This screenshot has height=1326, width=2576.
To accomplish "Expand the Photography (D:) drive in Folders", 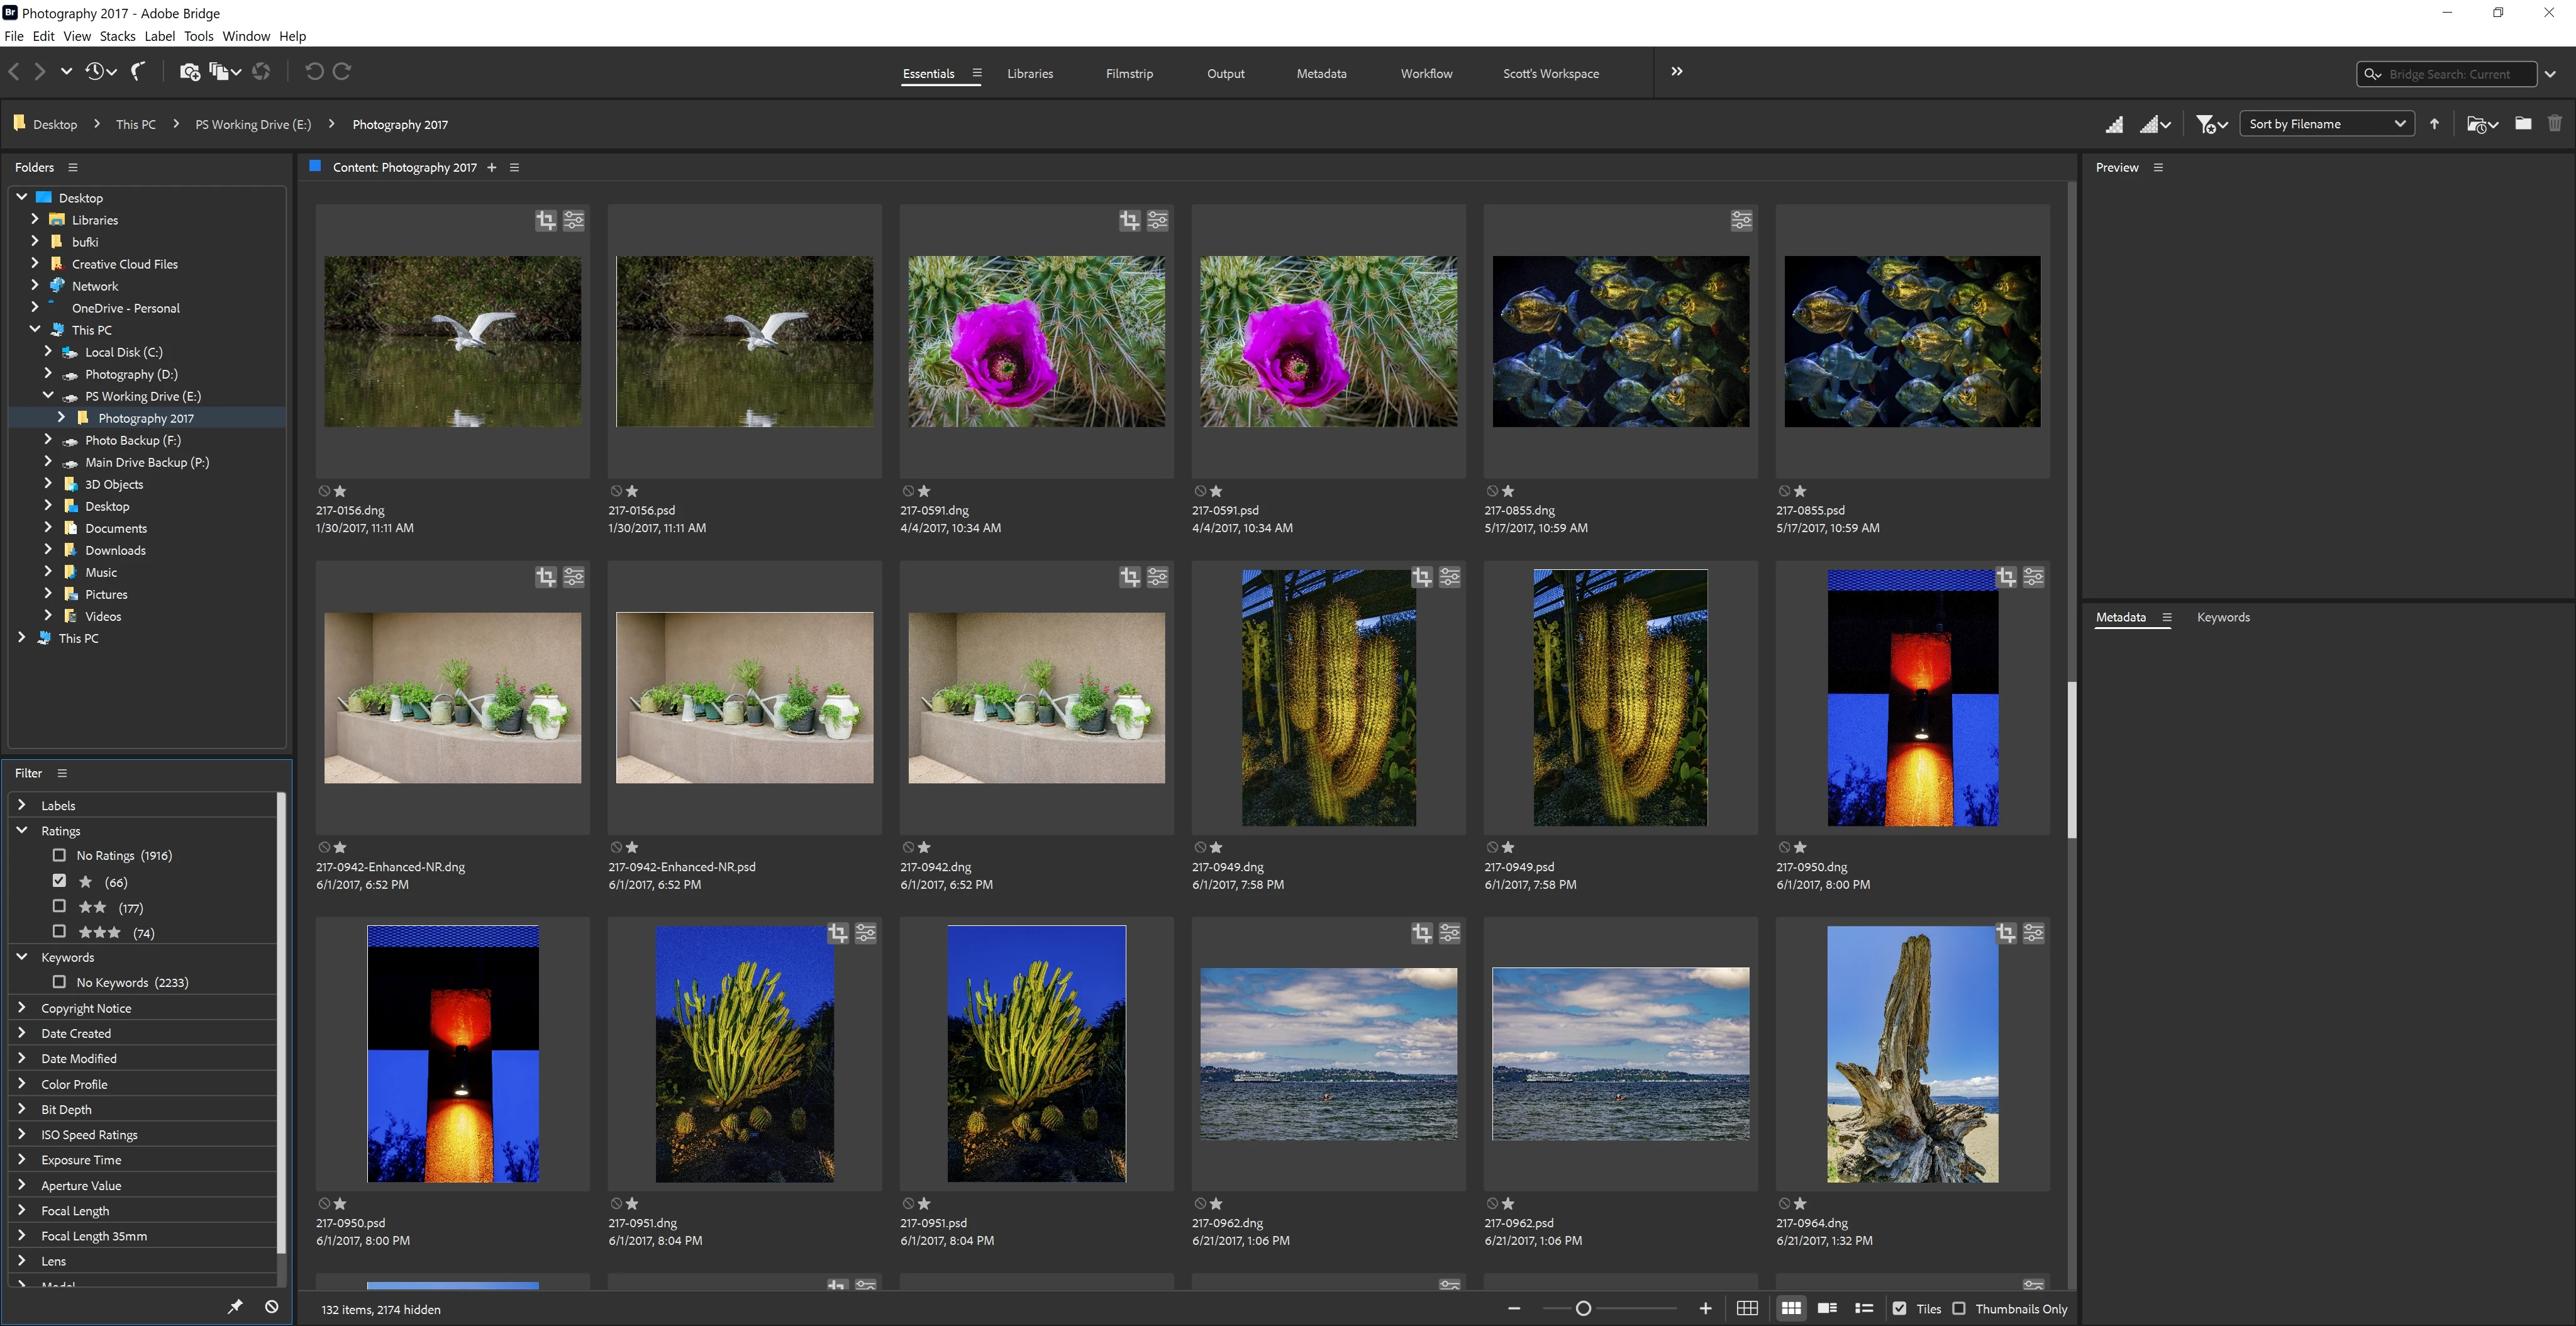I will coord(47,373).
